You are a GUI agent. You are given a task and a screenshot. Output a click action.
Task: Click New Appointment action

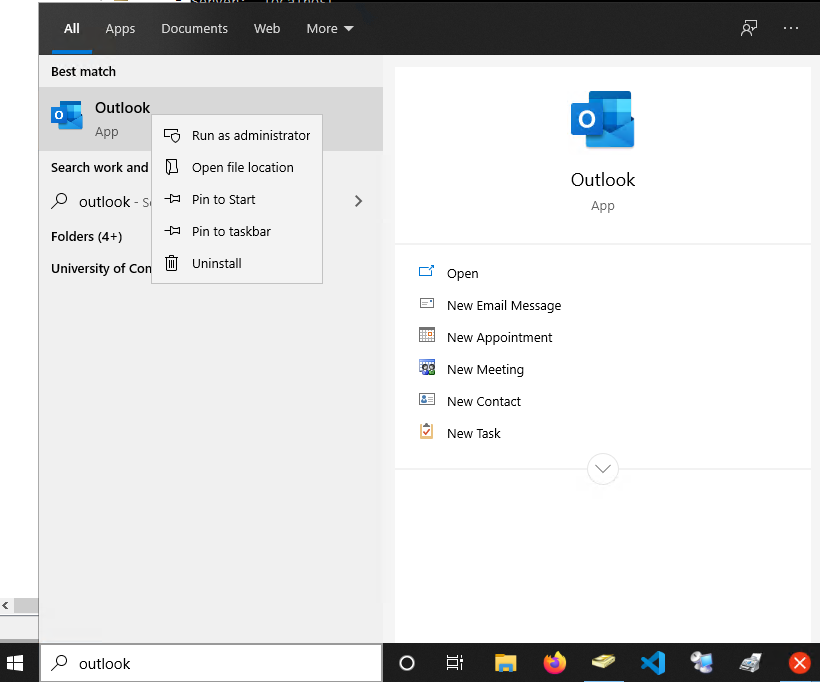tap(499, 337)
